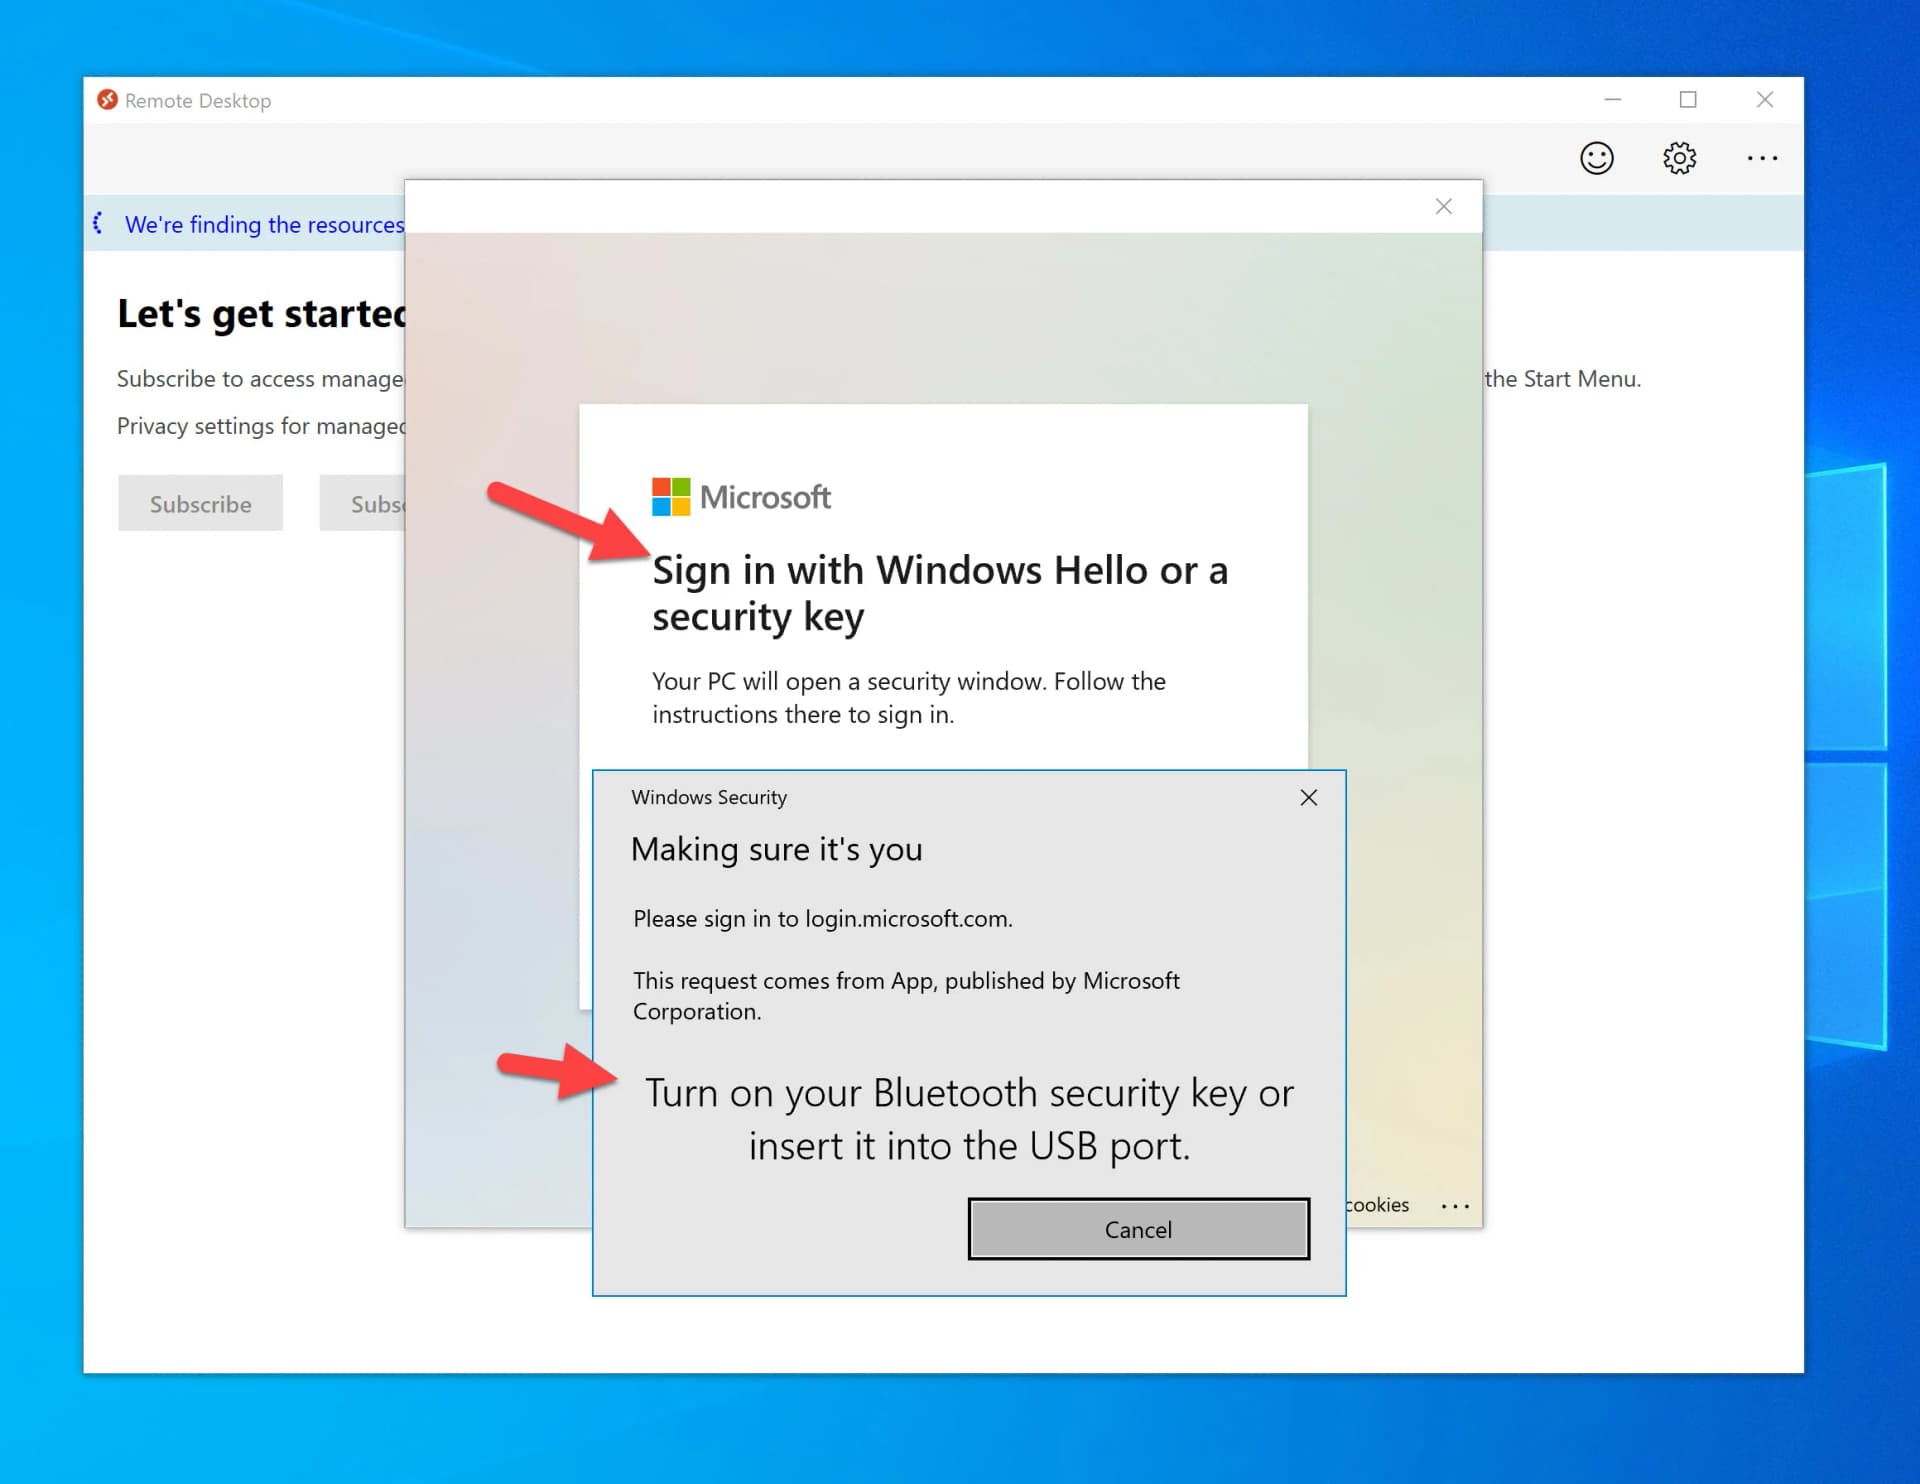
Task: Click the 'Let's get started' heading
Action: [262, 314]
